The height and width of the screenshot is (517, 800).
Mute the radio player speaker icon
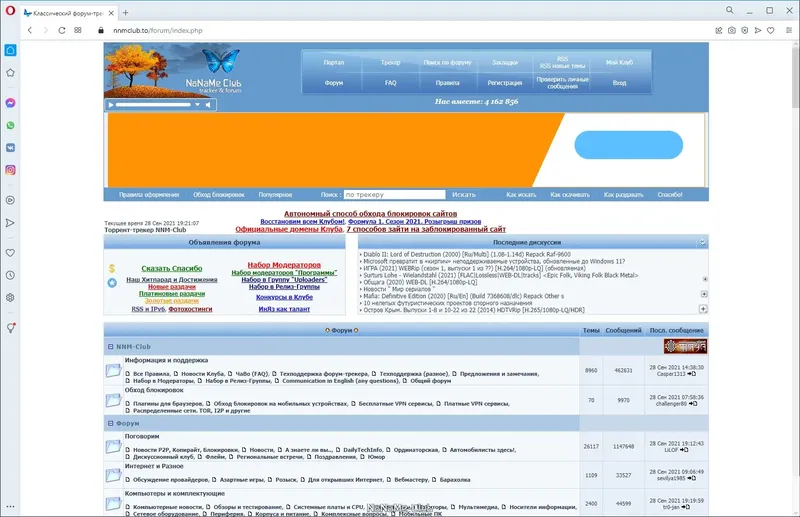[x=208, y=105]
